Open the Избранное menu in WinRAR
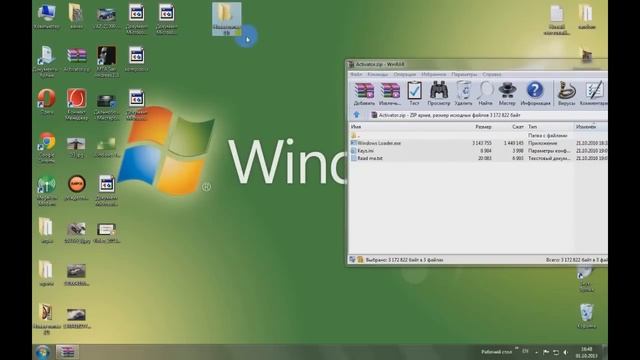 tap(433, 74)
